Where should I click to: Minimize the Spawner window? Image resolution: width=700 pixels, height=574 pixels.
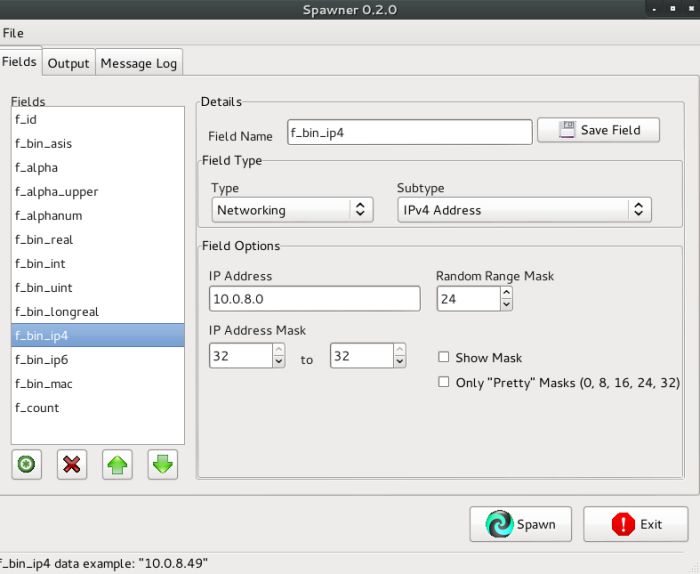(x=654, y=9)
